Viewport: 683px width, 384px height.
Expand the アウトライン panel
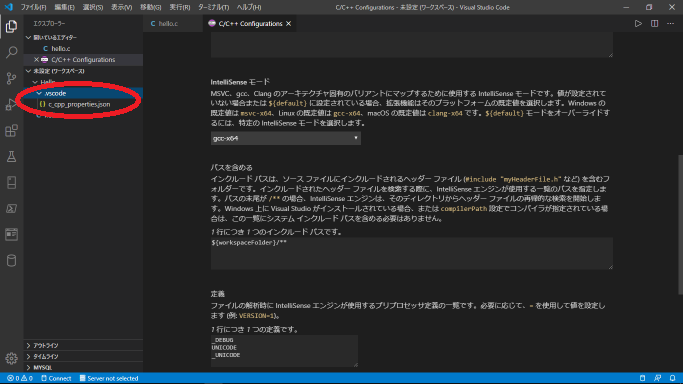tap(83, 345)
